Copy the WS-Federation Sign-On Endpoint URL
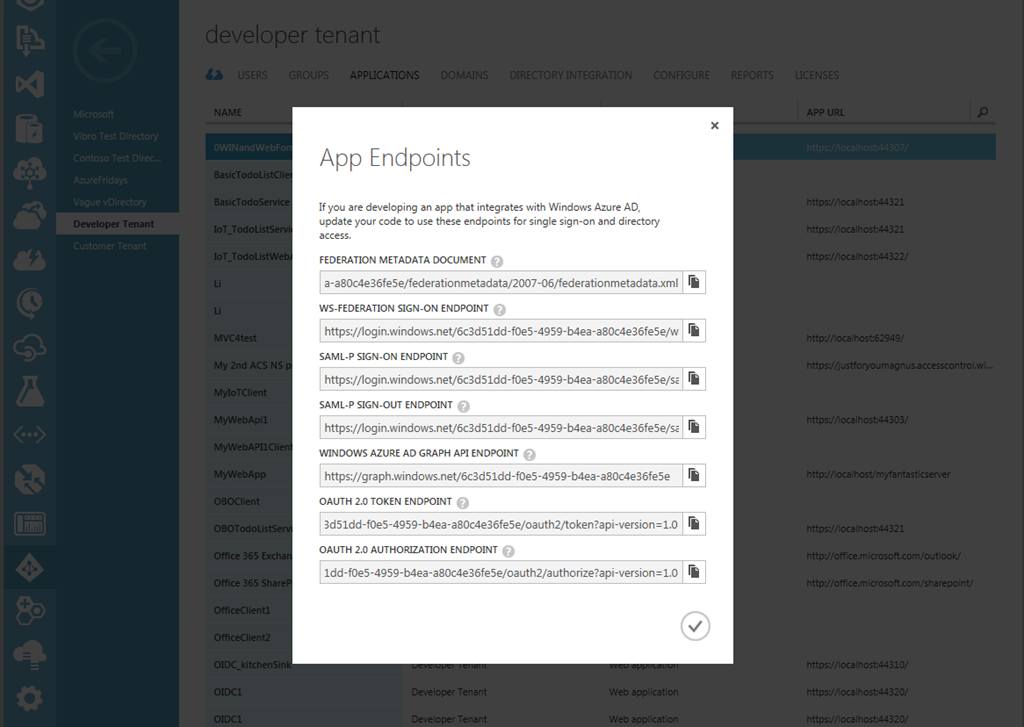 [694, 331]
